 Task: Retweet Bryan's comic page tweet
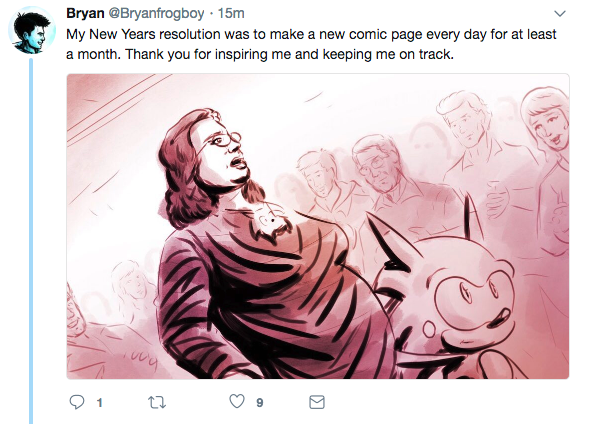[157, 402]
